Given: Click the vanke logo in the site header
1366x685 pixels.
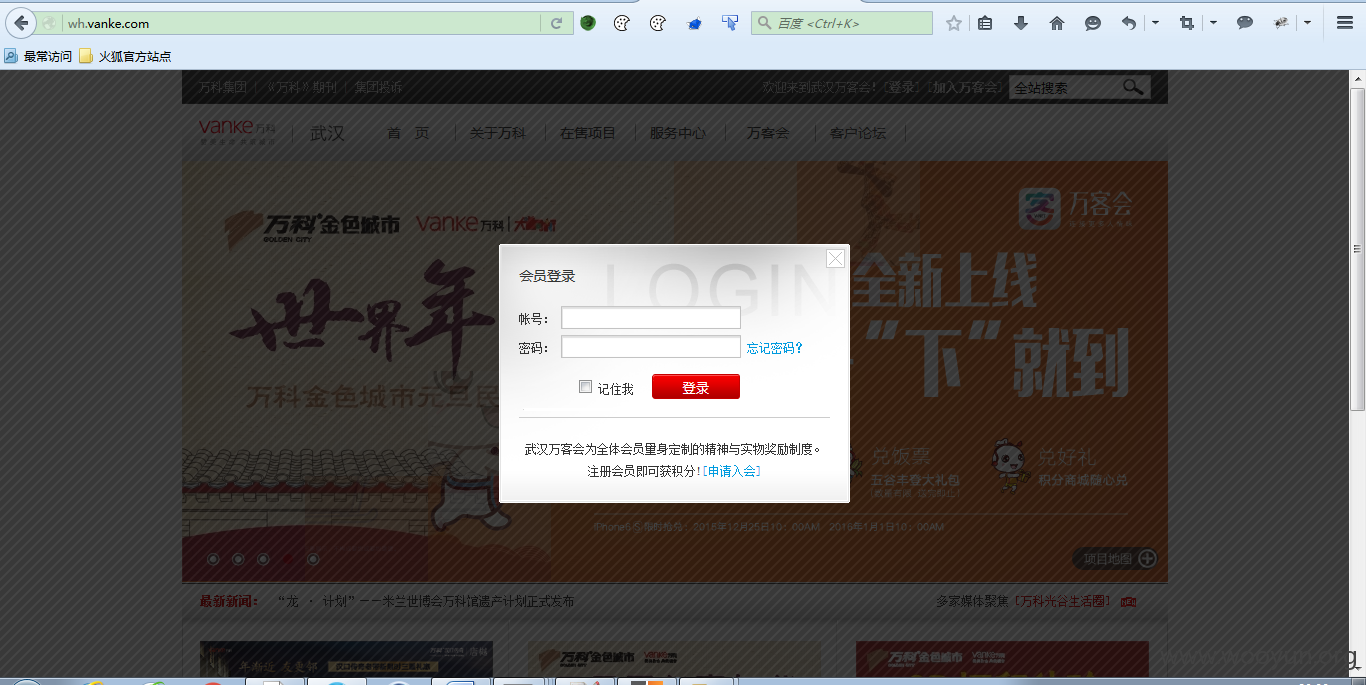Looking at the screenshot, I should (x=237, y=131).
